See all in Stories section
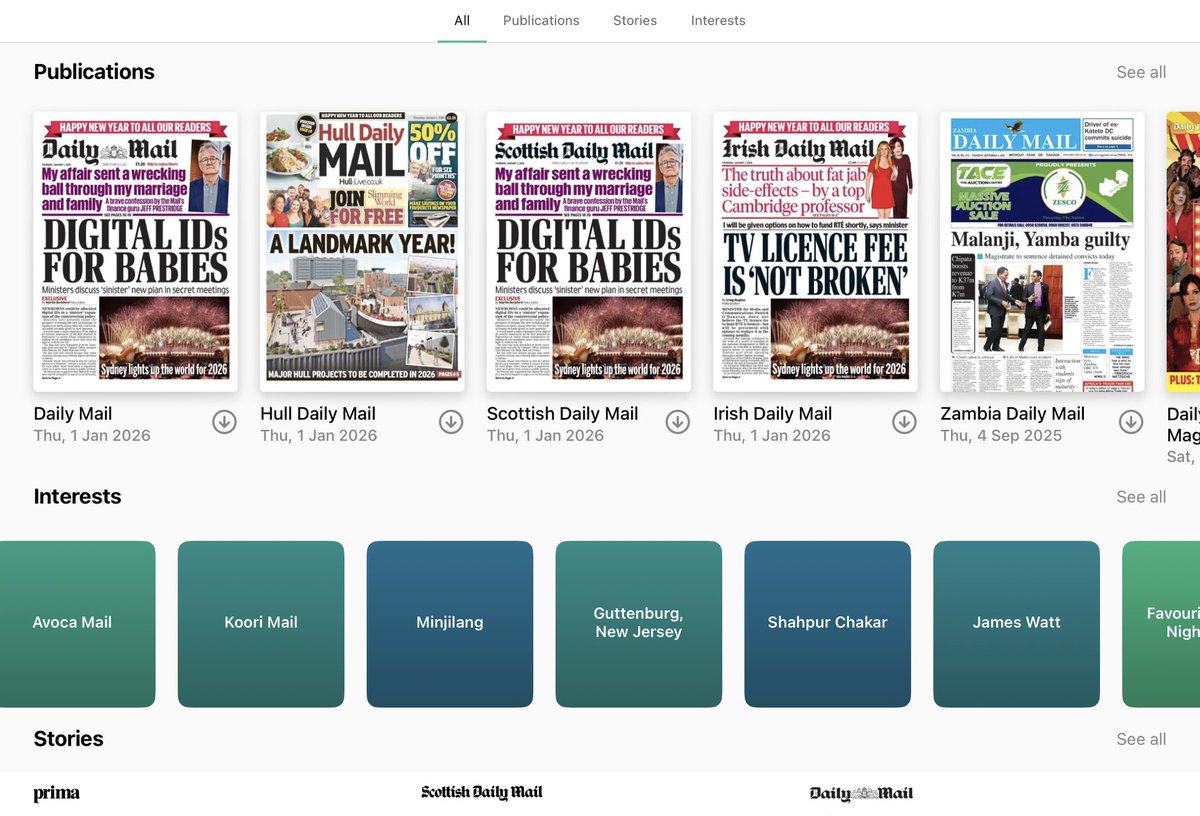The width and height of the screenshot is (1200, 816). point(1141,739)
